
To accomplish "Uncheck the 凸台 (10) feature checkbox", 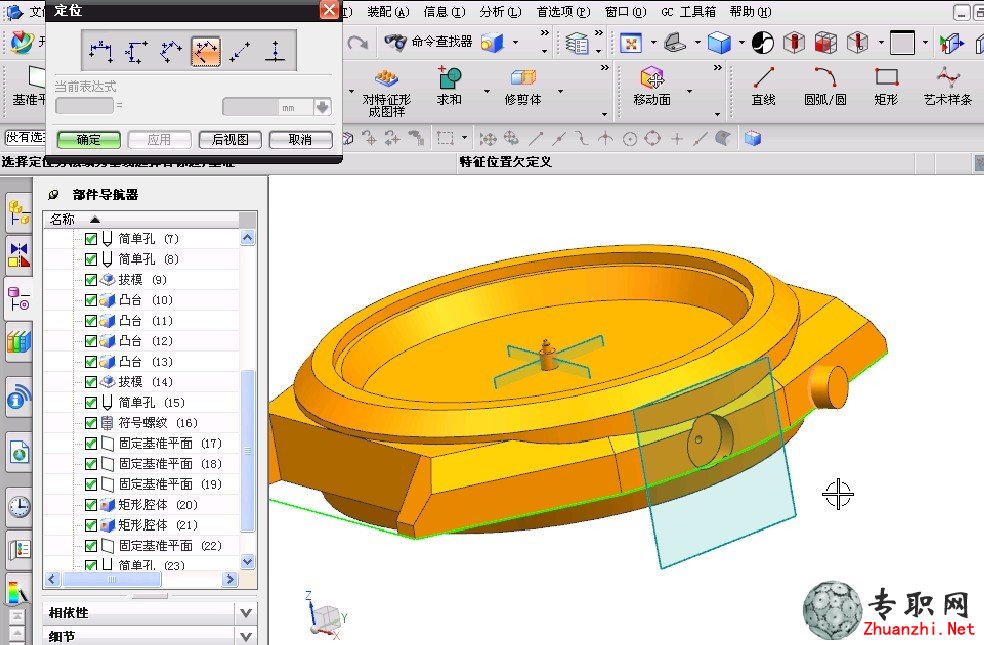I will tap(91, 301).
